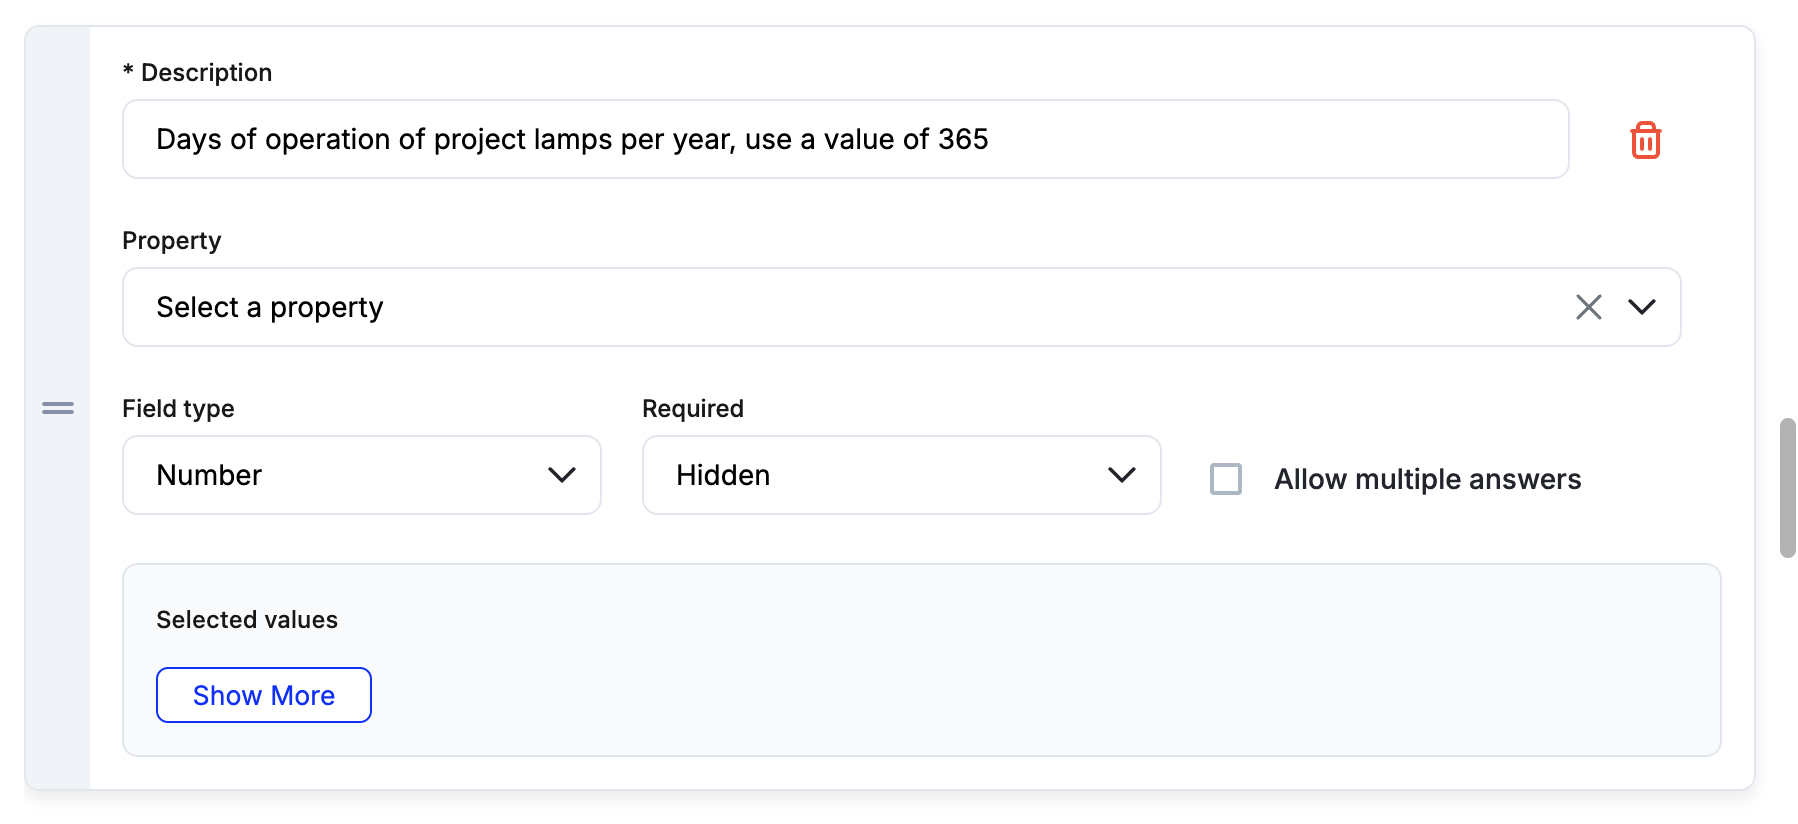Click the 'Allow multiple answers' label text
The height and width of the screenshot is (824, 1798).
click(1427, 480)
